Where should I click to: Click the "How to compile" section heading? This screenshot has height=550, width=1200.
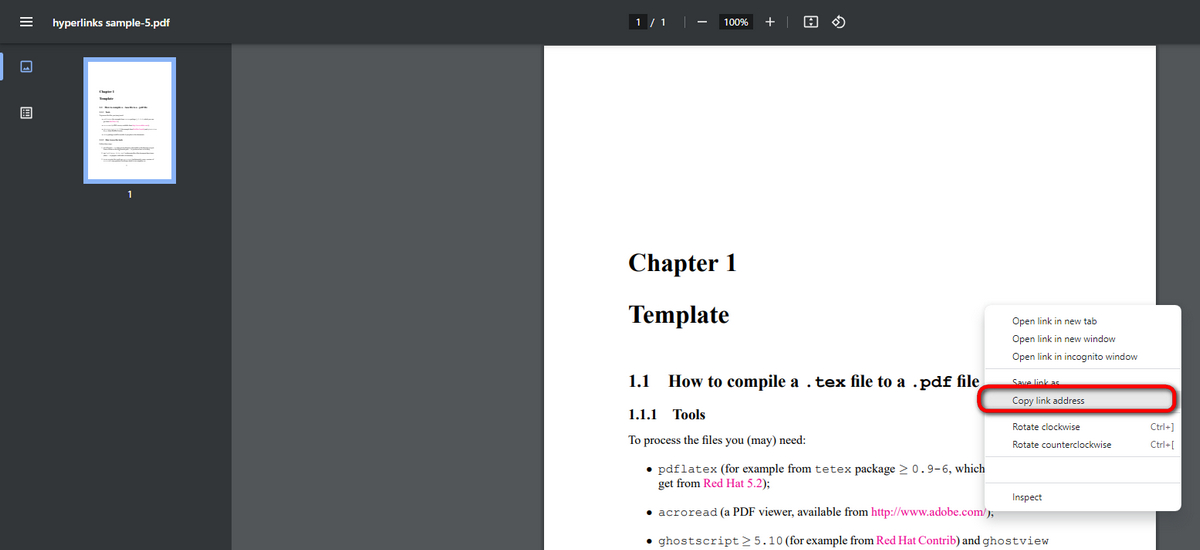point(804,381)
